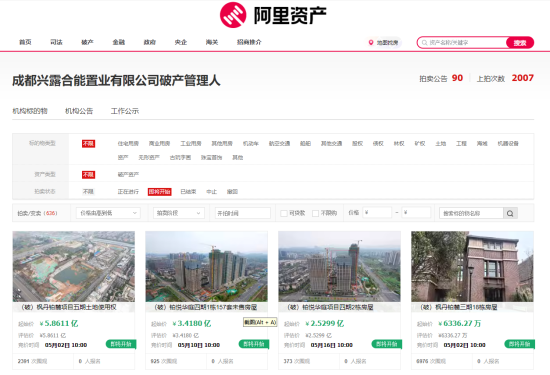Open the 海关 nav item
The height and width of the screenshot is (375, 550).
tap(212, 42)
